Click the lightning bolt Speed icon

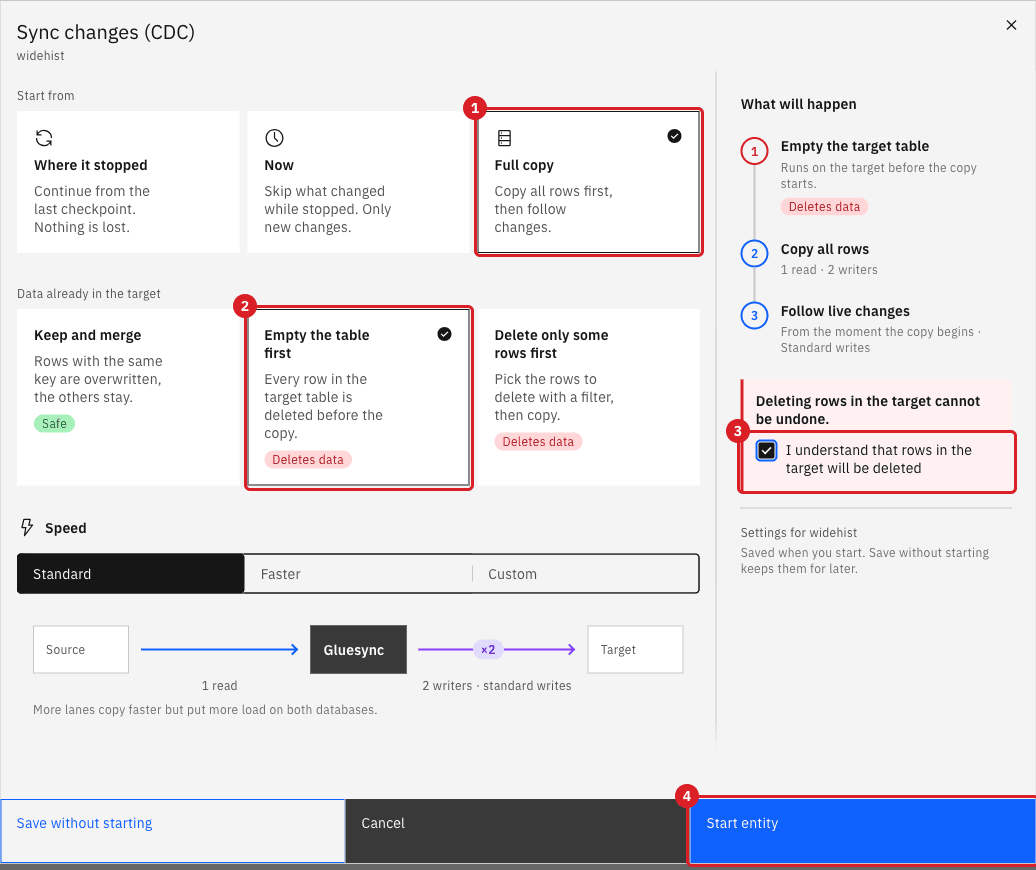[27, 527]
